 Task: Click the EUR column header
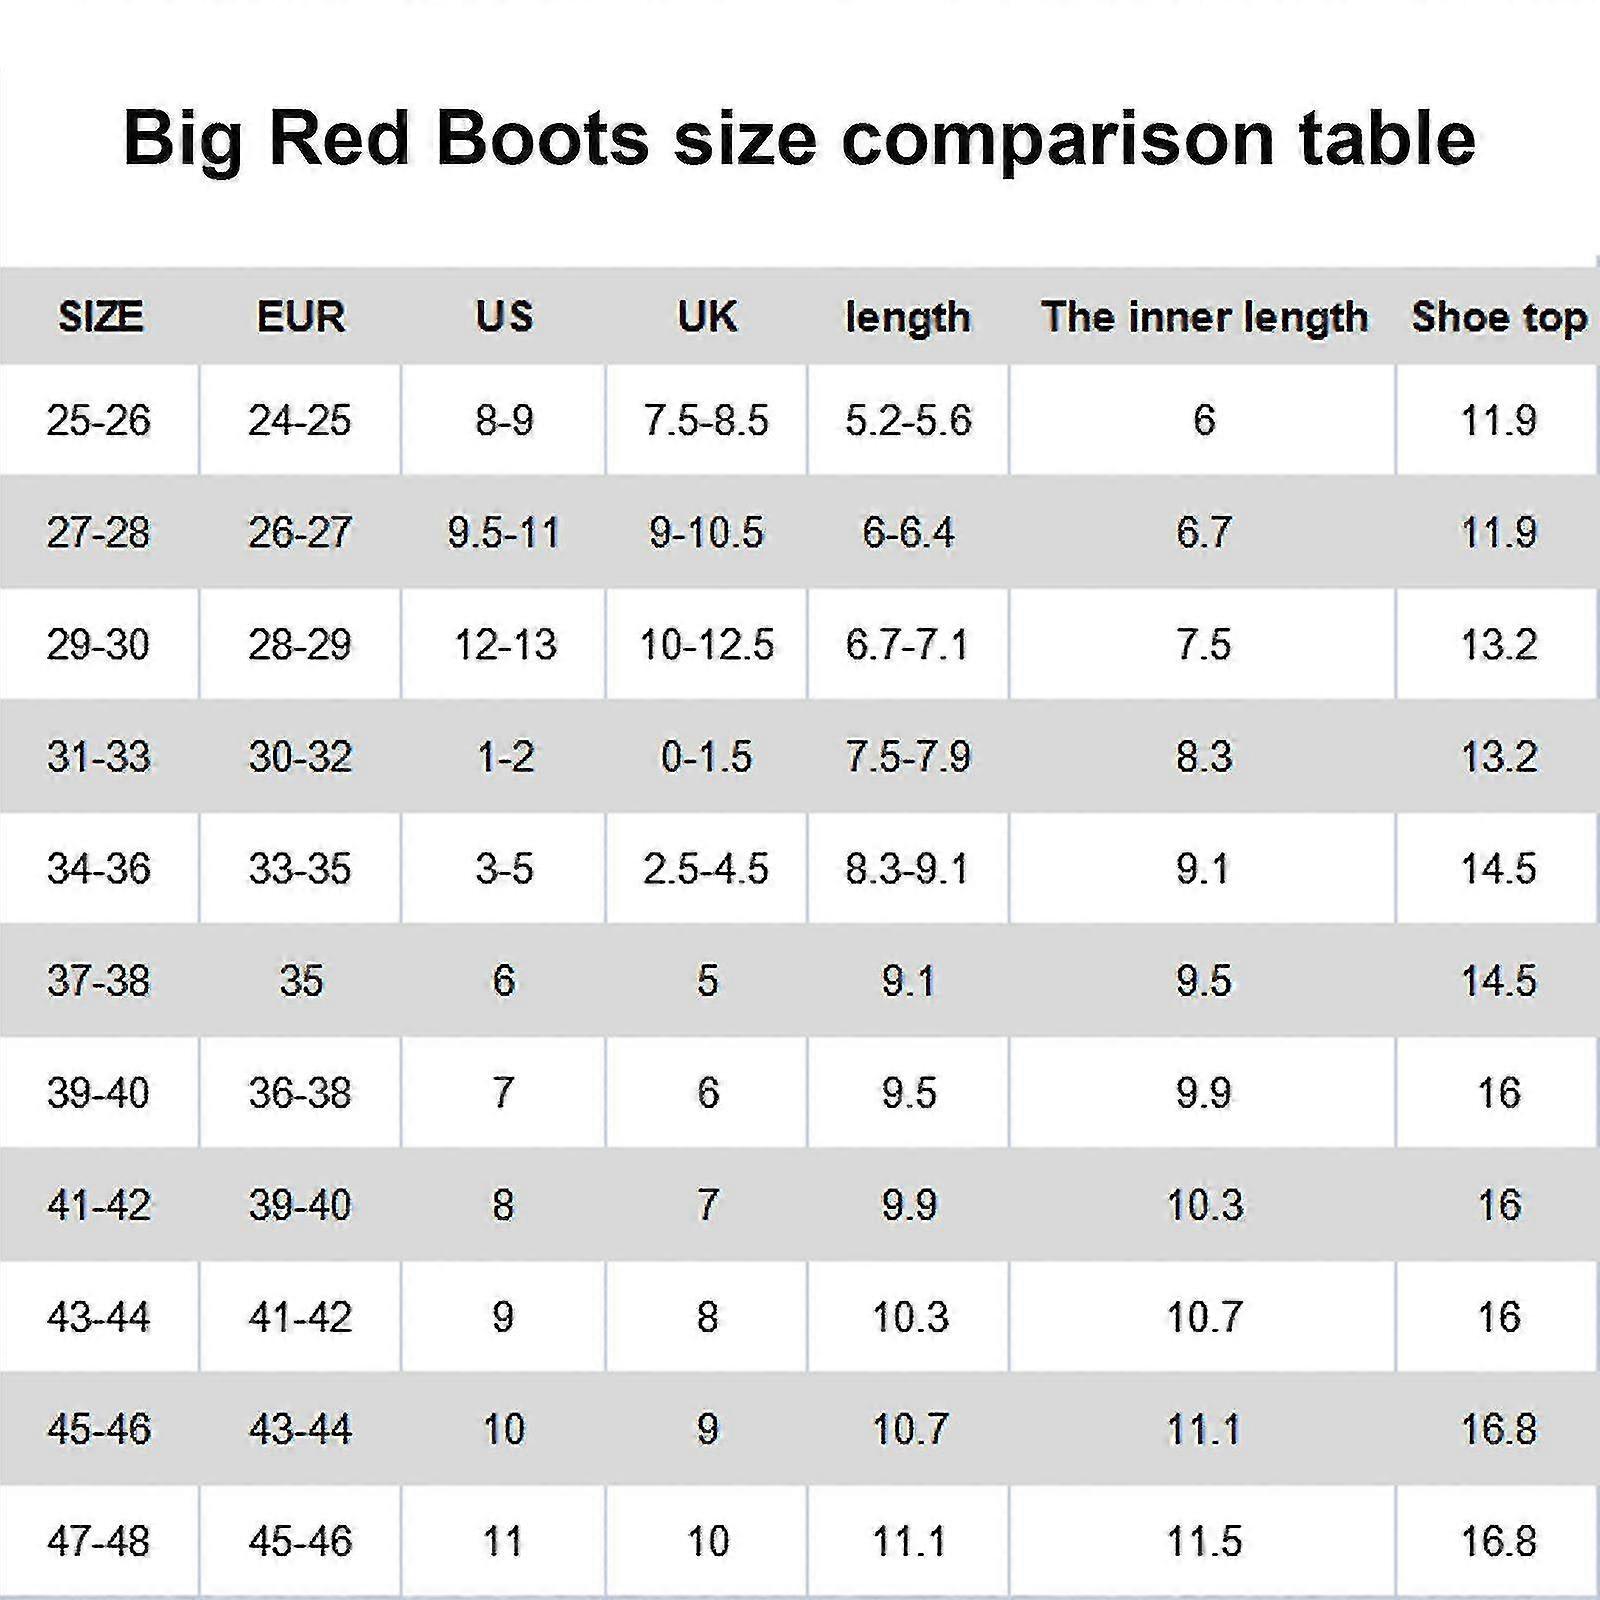coord(301,317)
